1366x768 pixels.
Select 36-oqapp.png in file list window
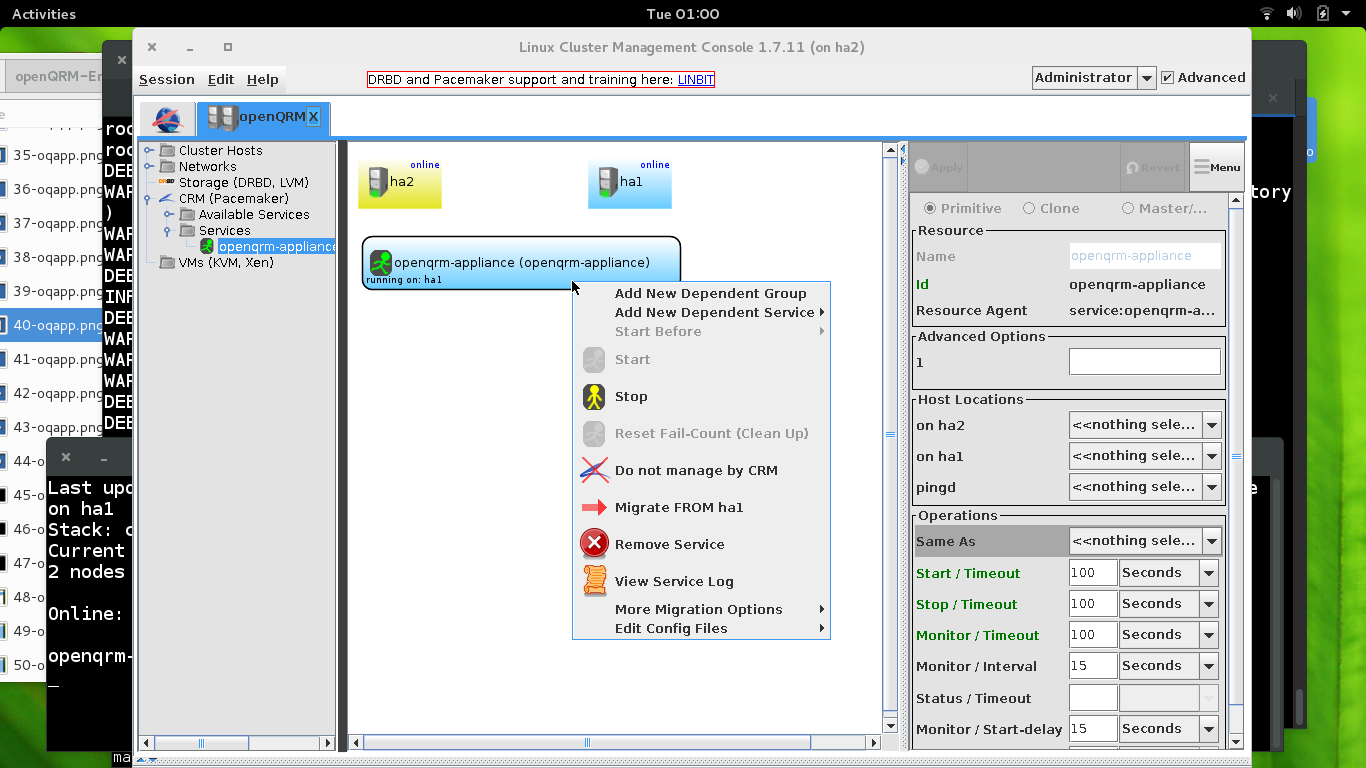tap(57, 189)
